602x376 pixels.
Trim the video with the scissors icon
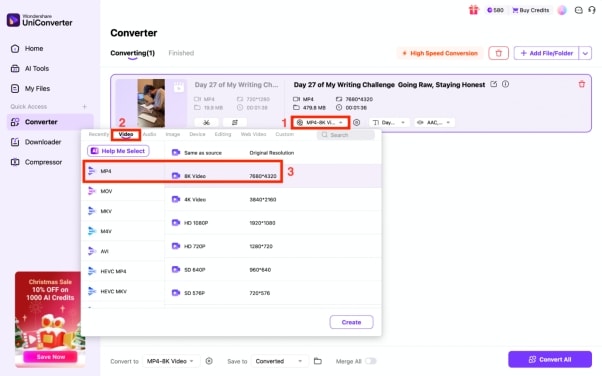[207, 123]
